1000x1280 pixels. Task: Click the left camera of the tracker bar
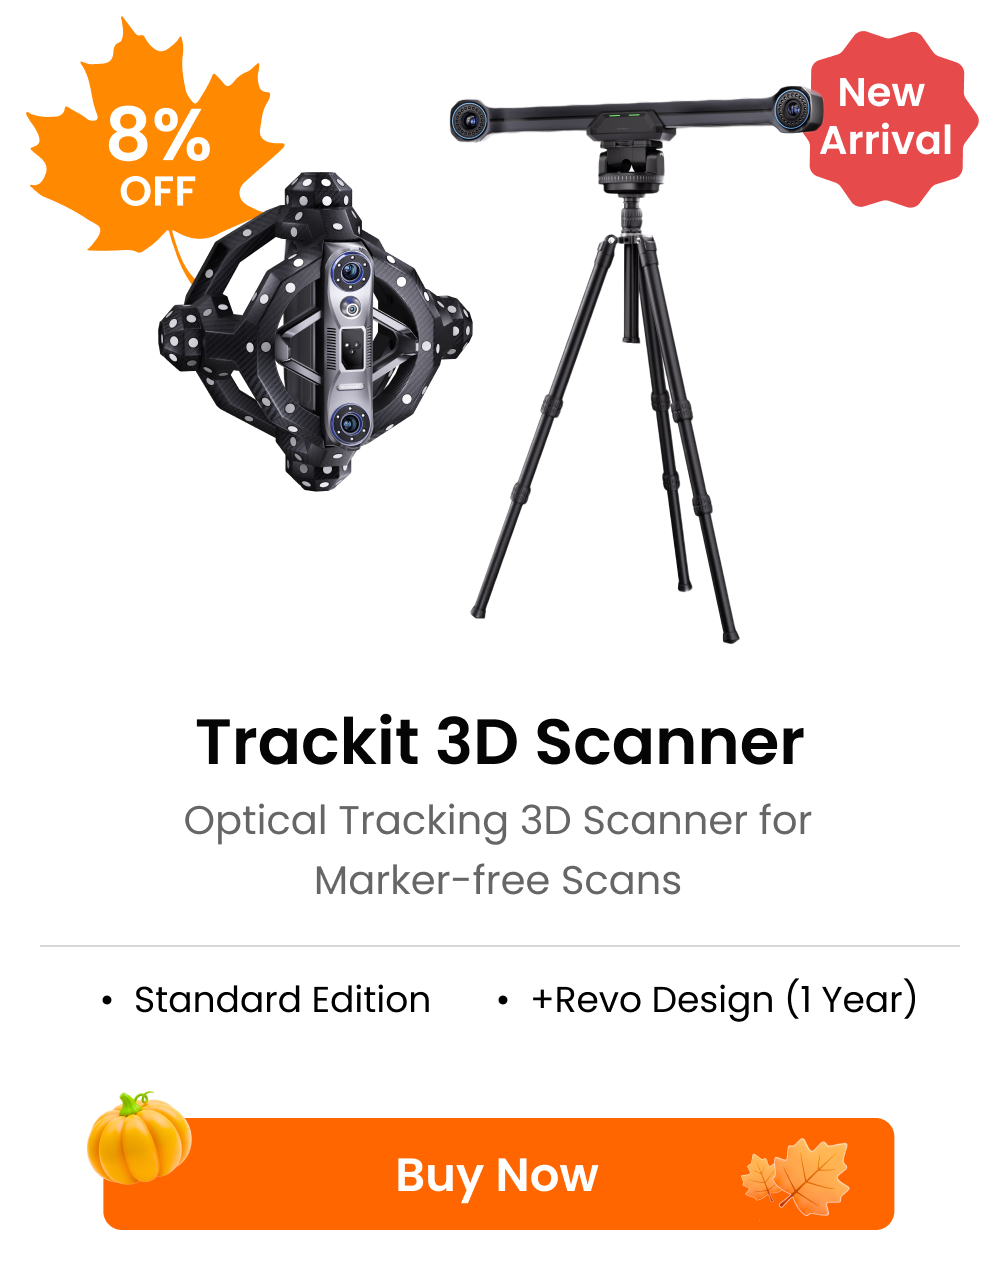click(x=468, y=120)
